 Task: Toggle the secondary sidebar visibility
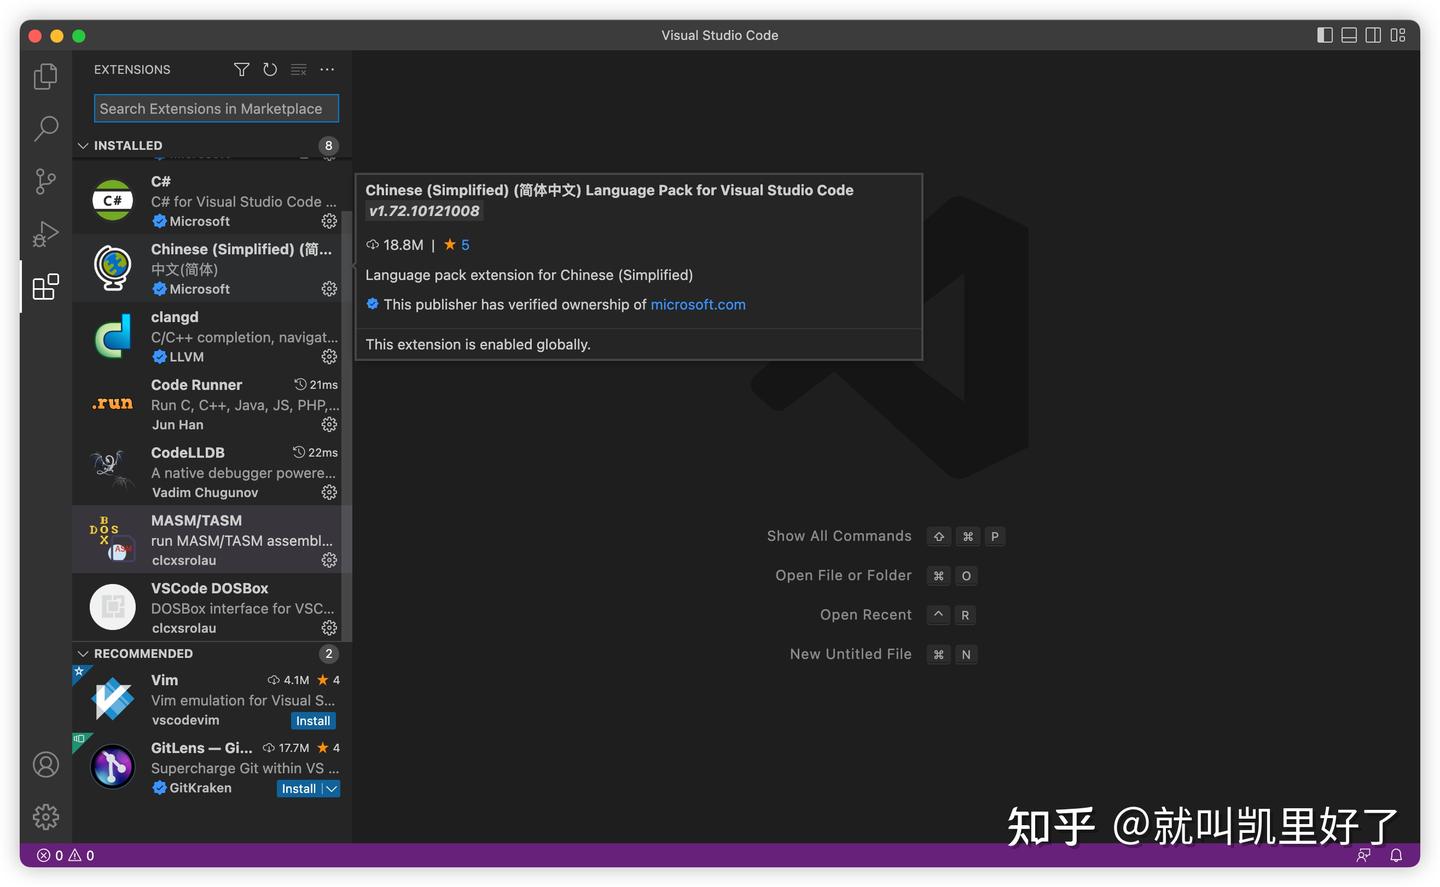click(1373, 34)
